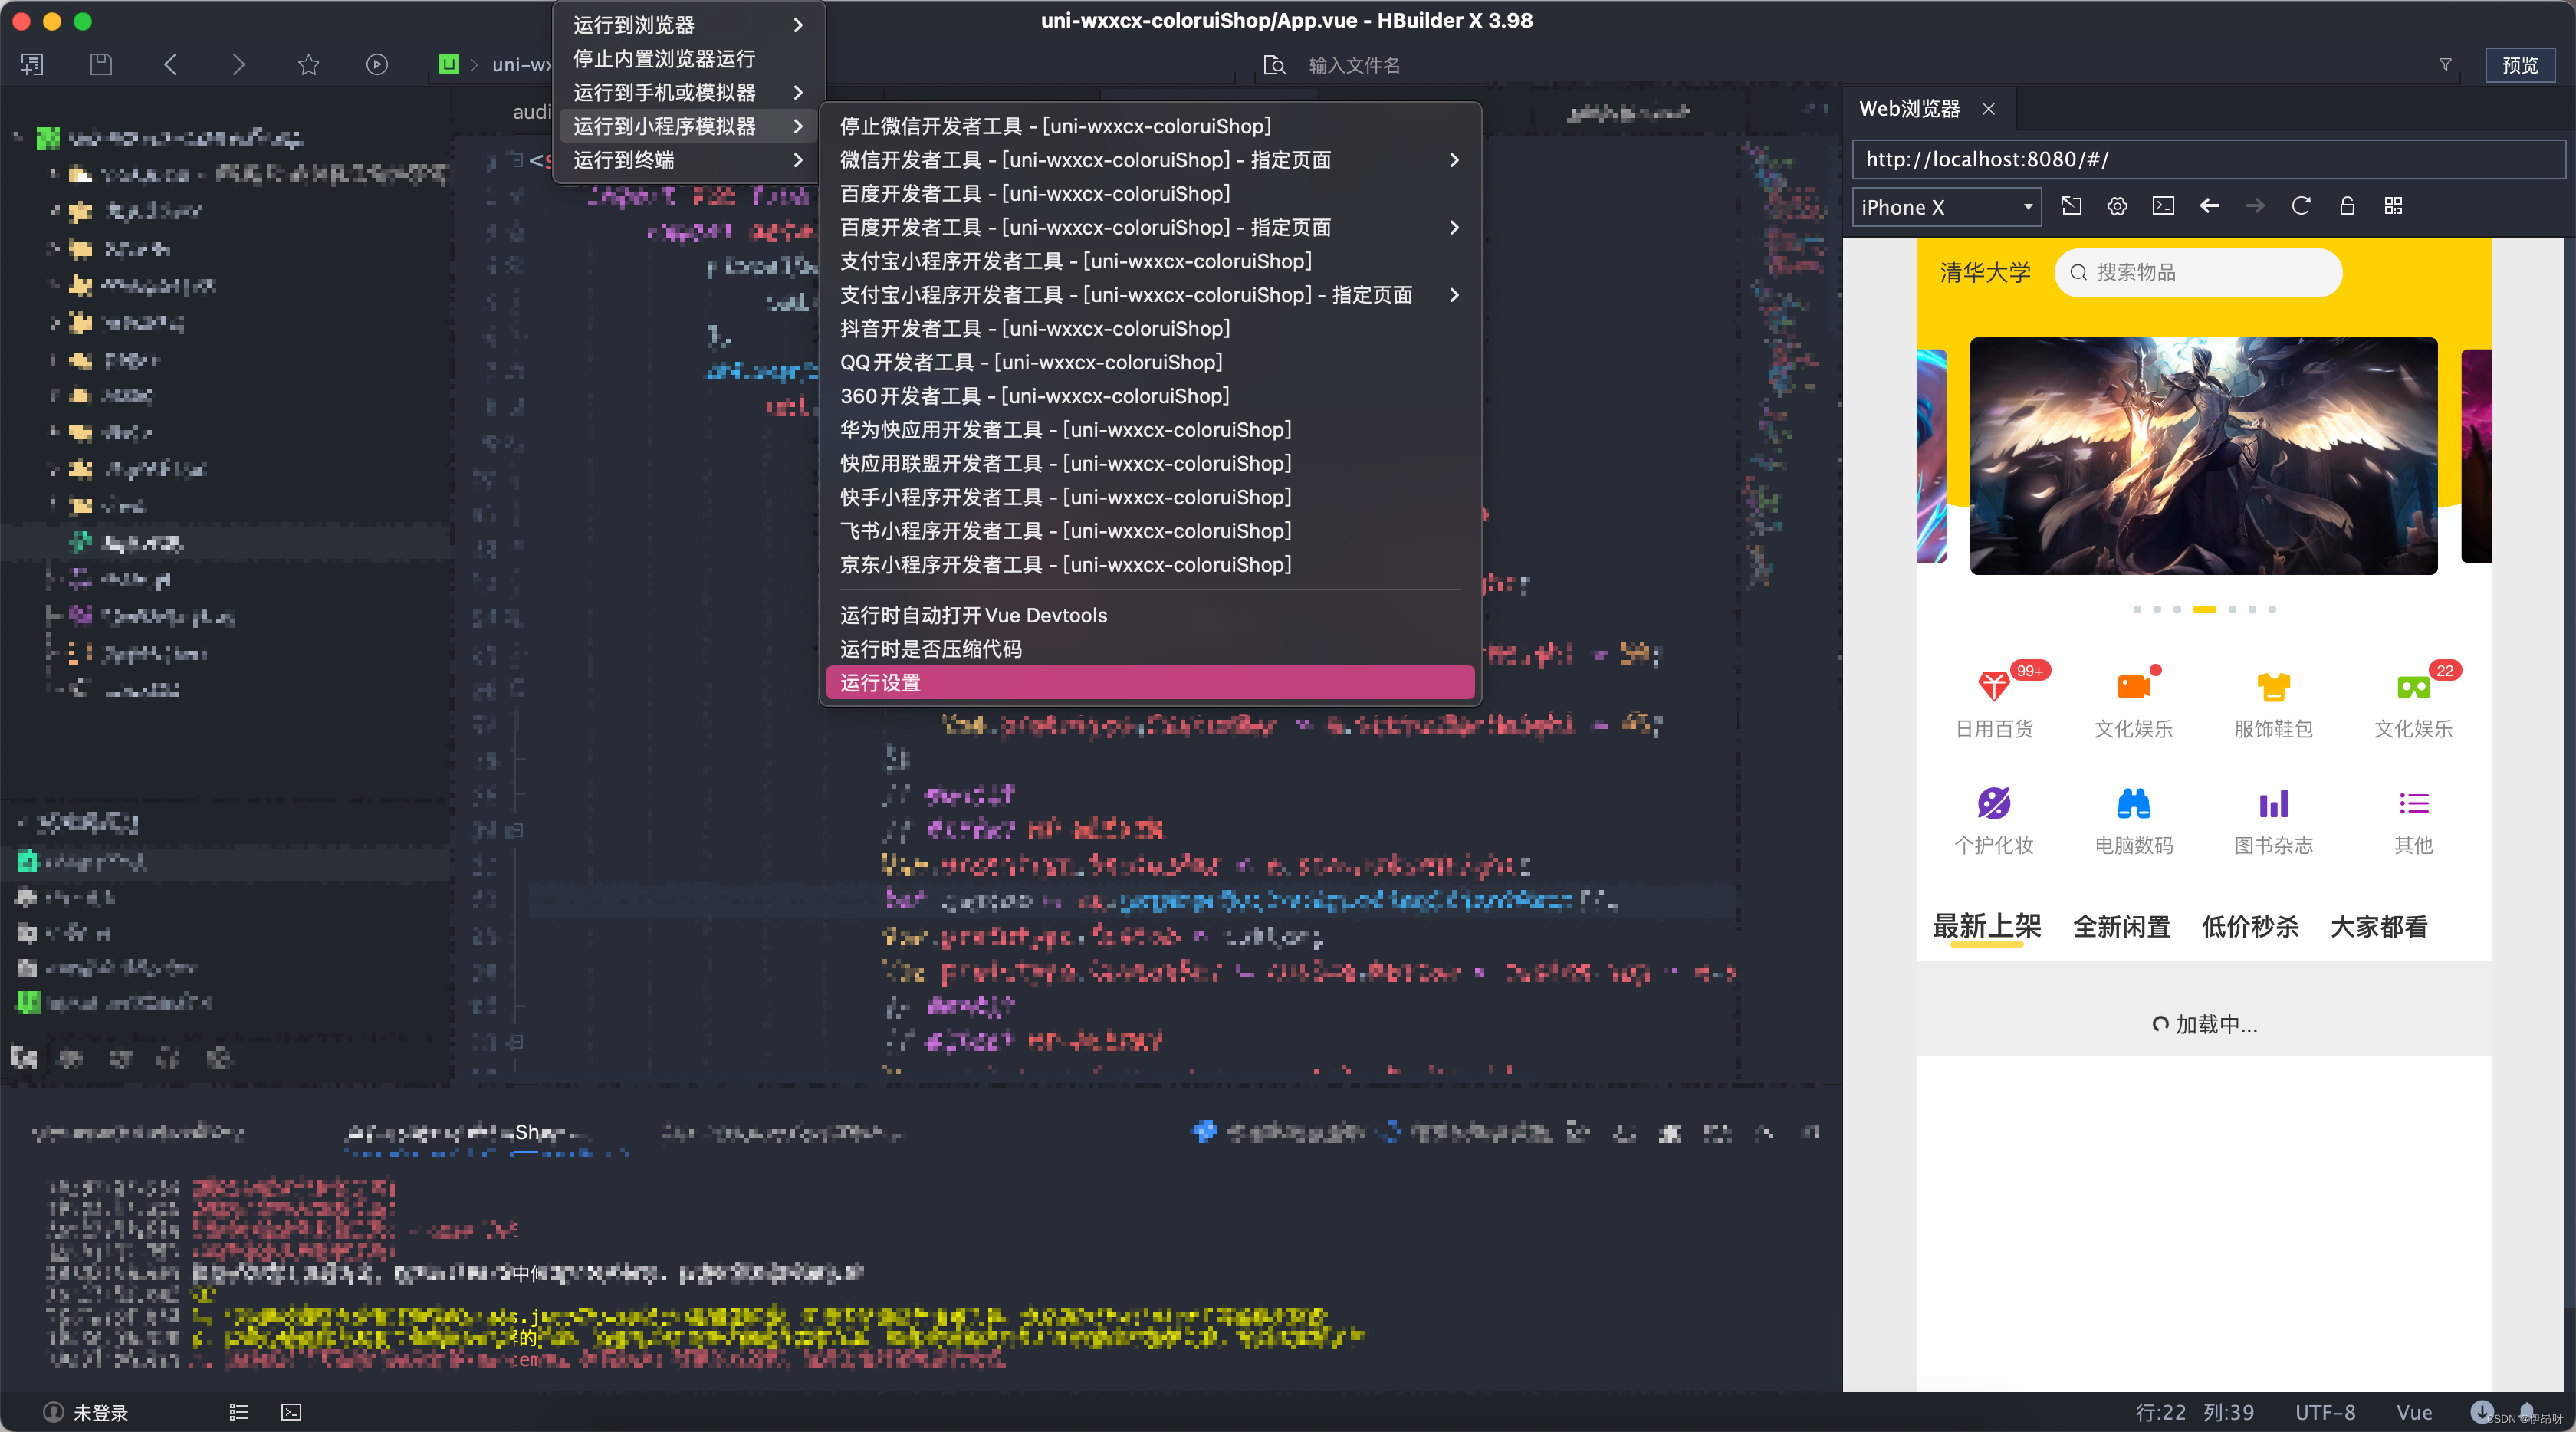
Task: Open the 其他 category icon
Action: [2413, 803]
